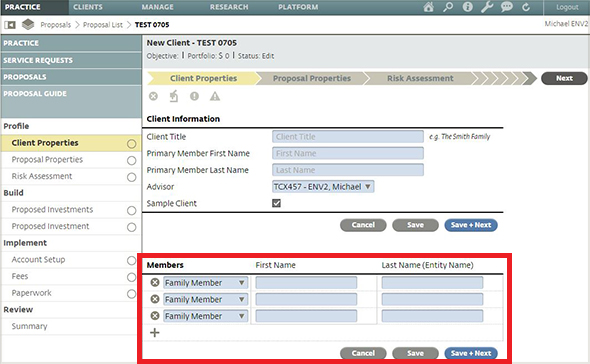Go to Risk Assessment wizard step

click(x=420, y=78)
